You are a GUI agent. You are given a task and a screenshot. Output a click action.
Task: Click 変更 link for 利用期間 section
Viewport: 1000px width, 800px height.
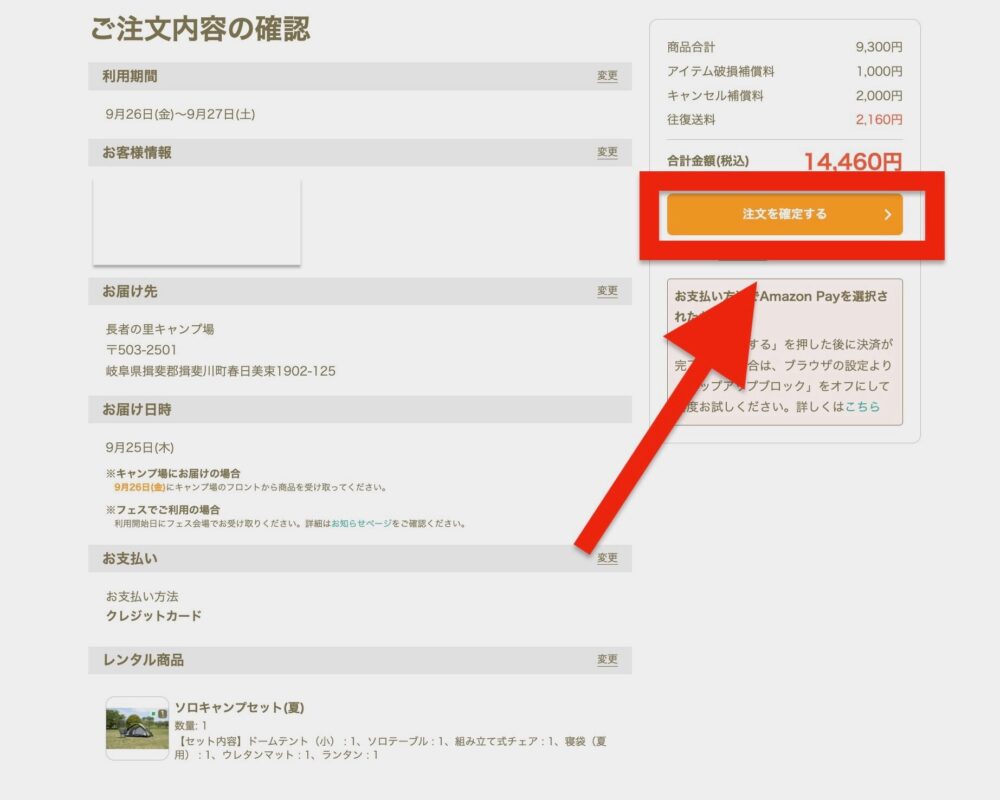click(607, 76)
